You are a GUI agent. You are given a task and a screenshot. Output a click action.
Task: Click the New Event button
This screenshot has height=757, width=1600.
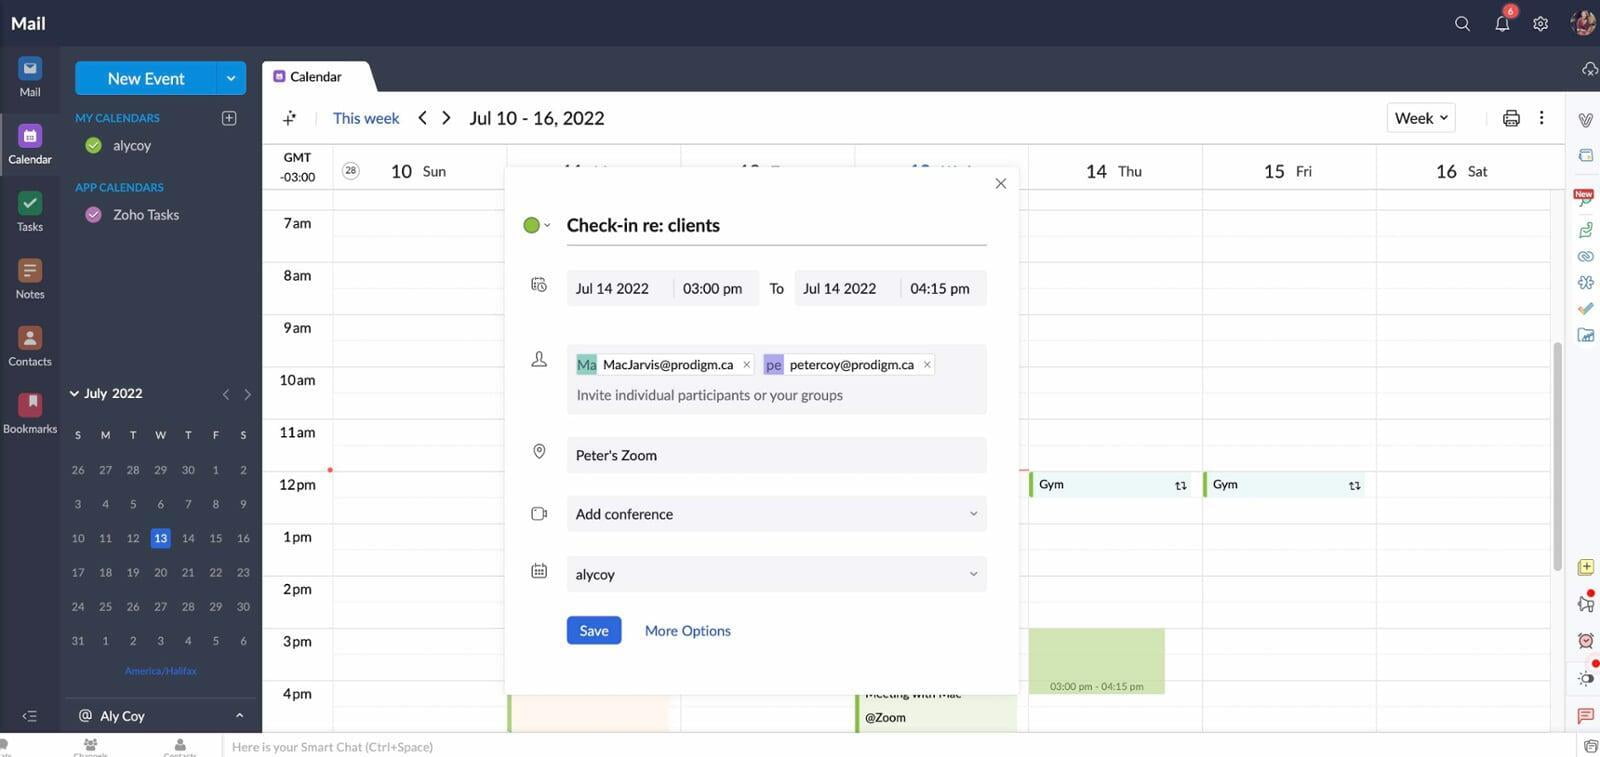click(146, 78)
